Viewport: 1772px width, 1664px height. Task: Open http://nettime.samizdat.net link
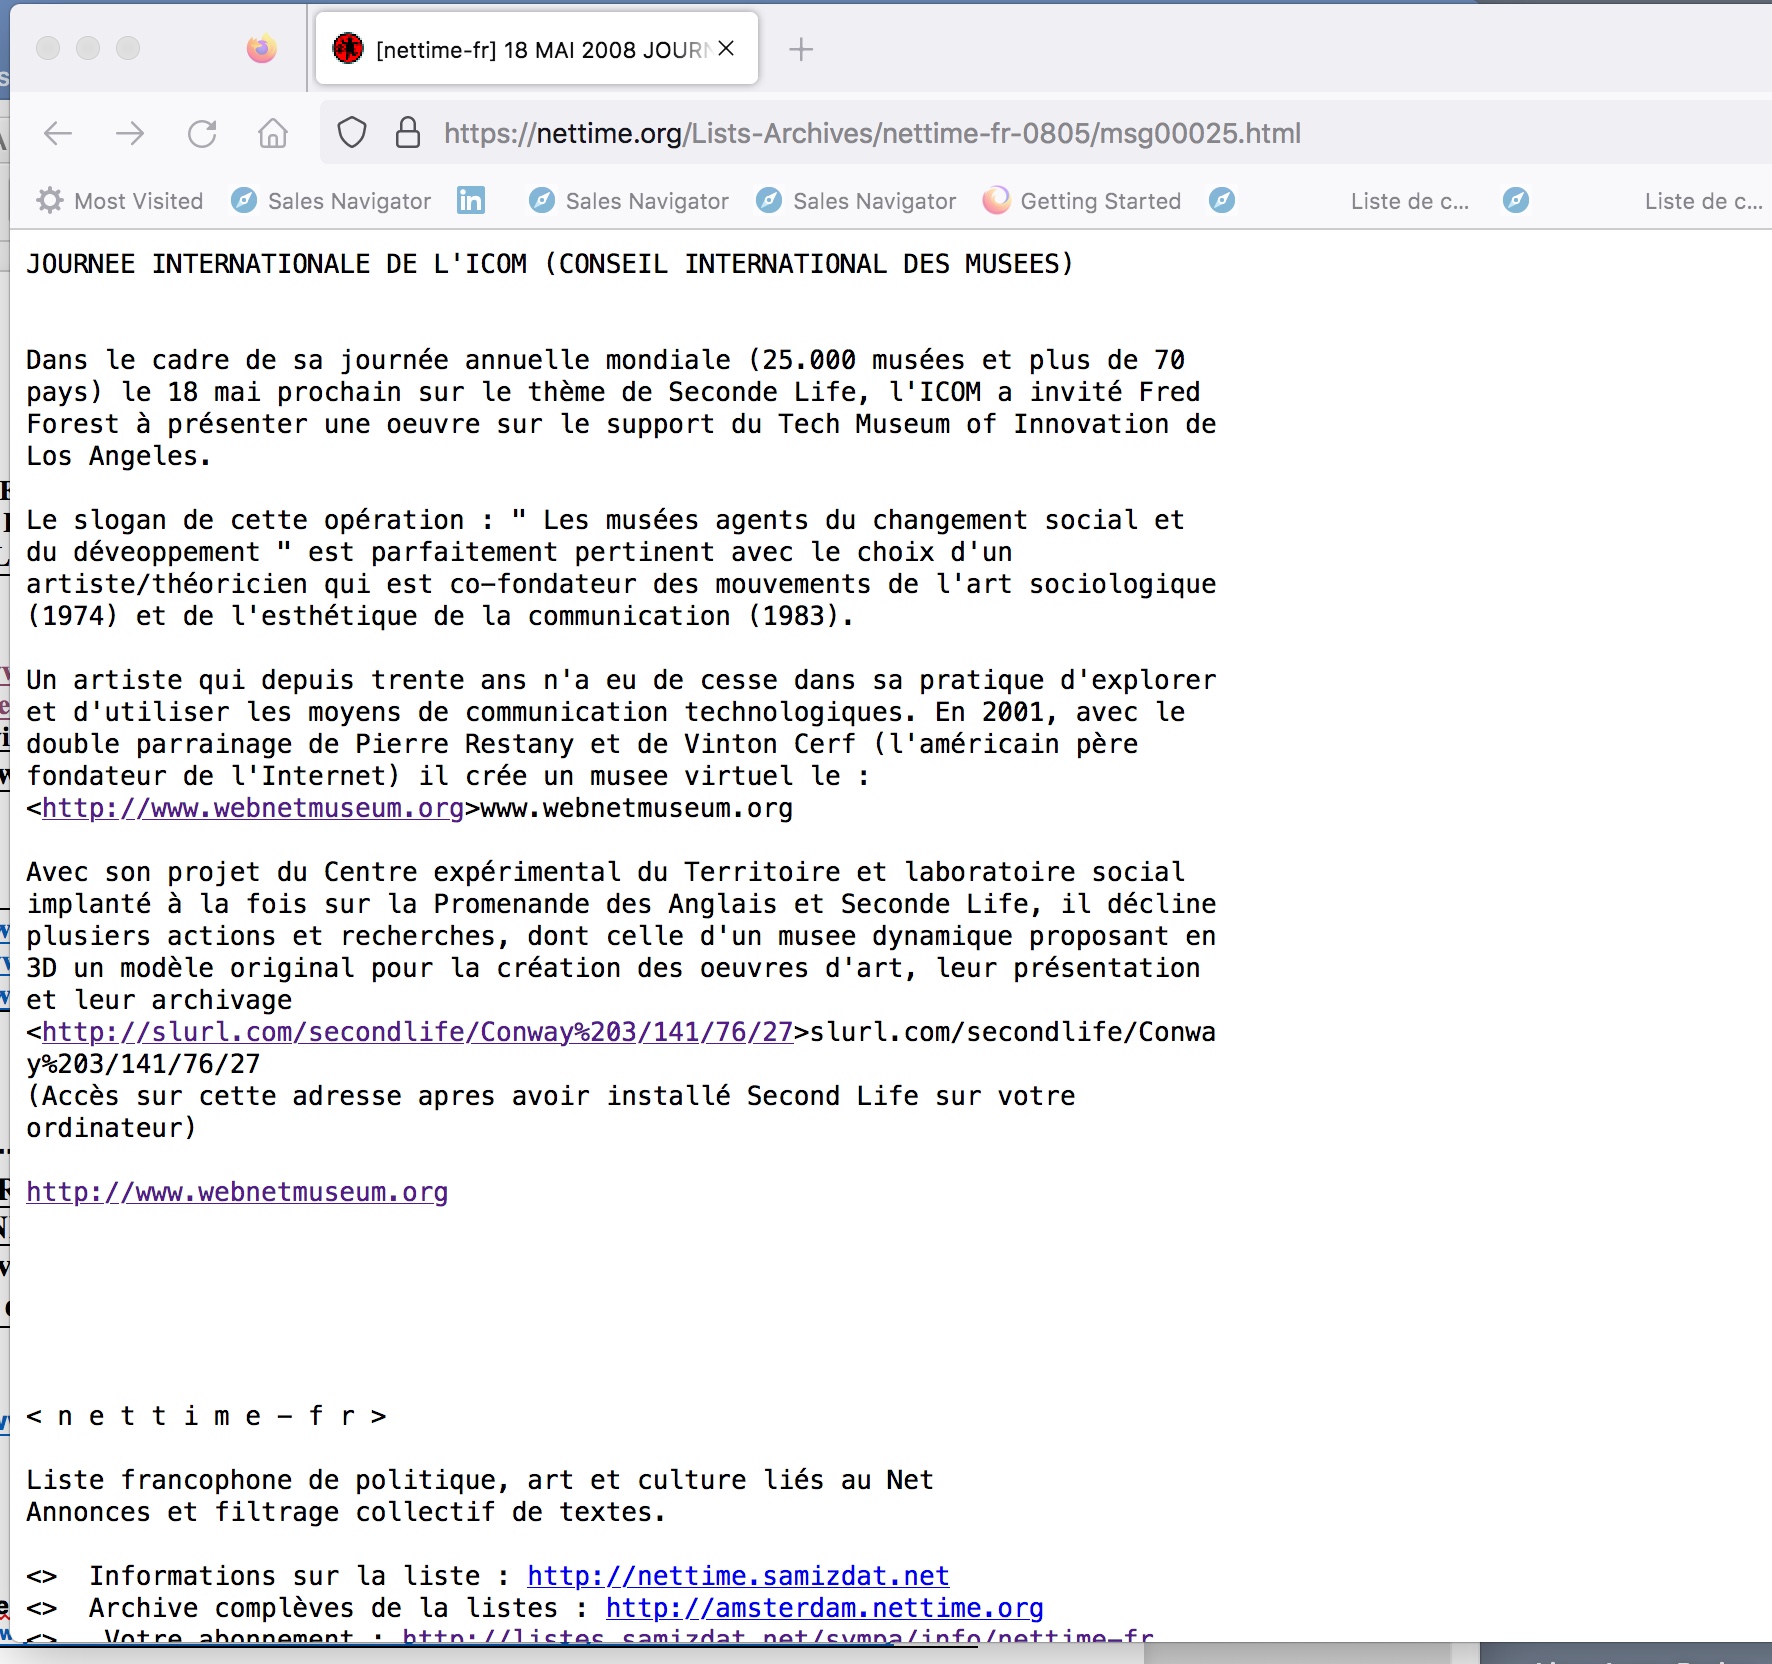pos(738,1576)
